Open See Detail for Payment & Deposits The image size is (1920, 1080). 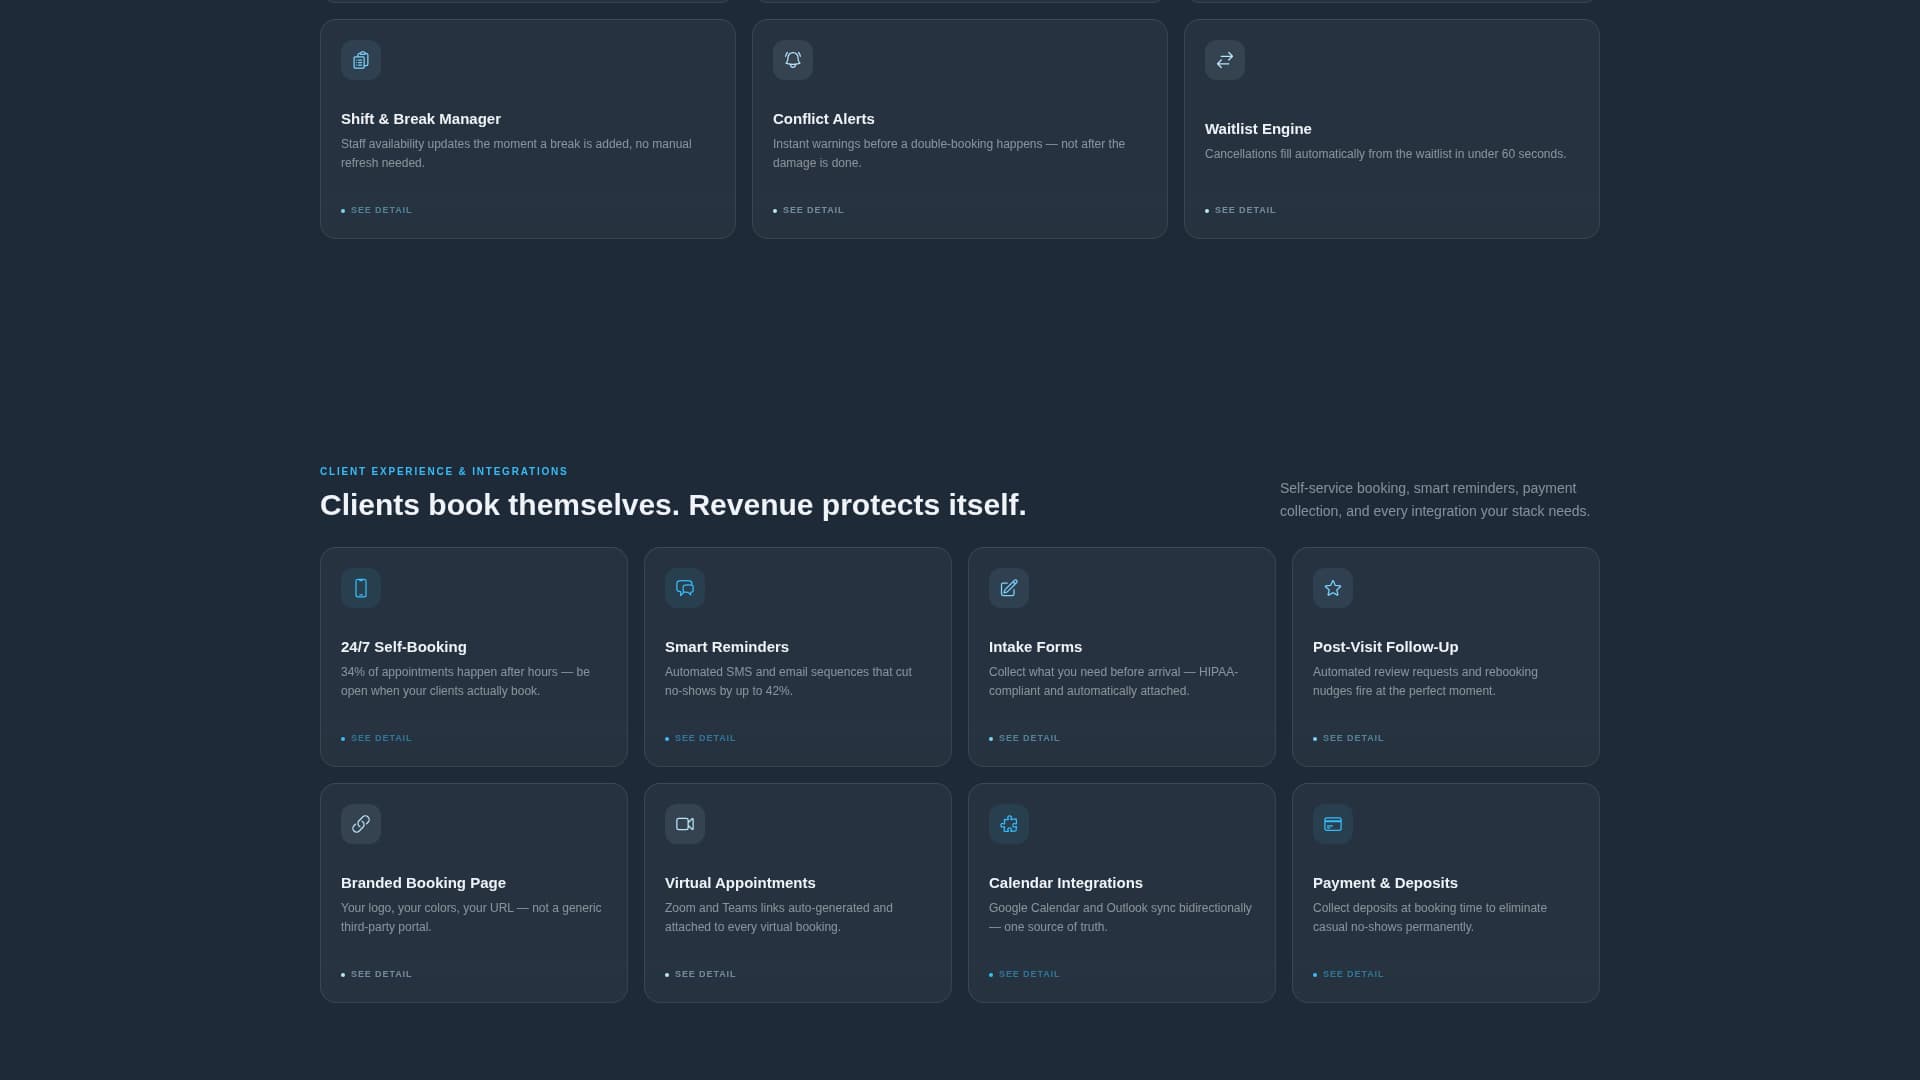[1349, 974]
